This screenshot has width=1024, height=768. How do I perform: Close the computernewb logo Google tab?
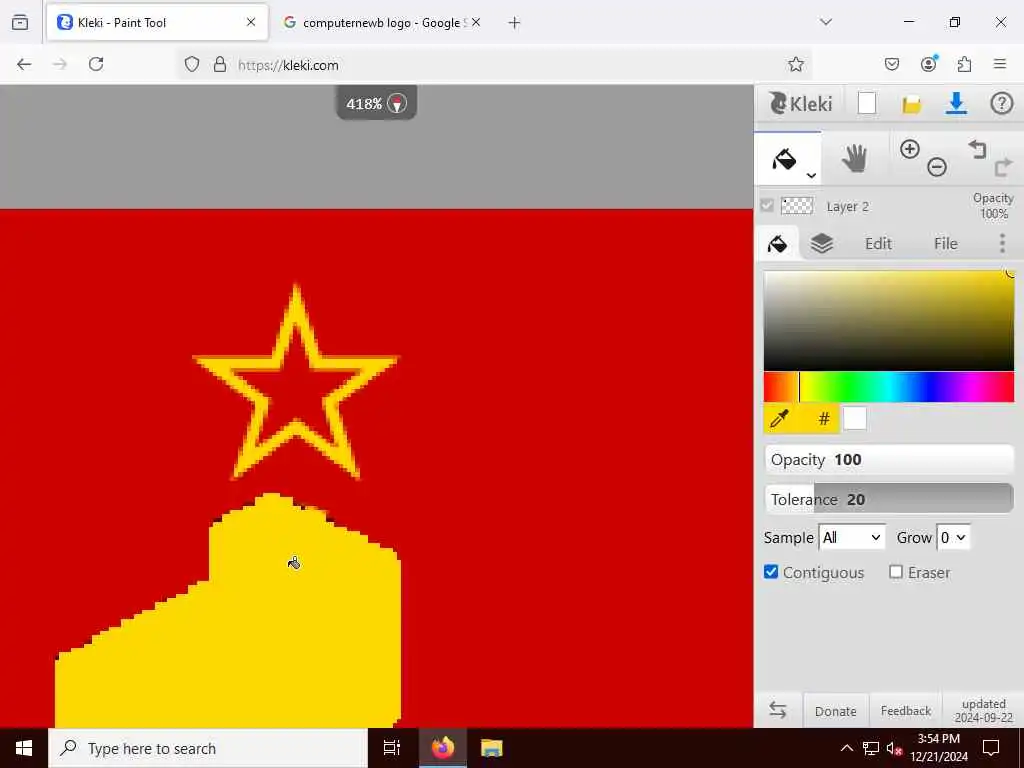coord(476,22)
